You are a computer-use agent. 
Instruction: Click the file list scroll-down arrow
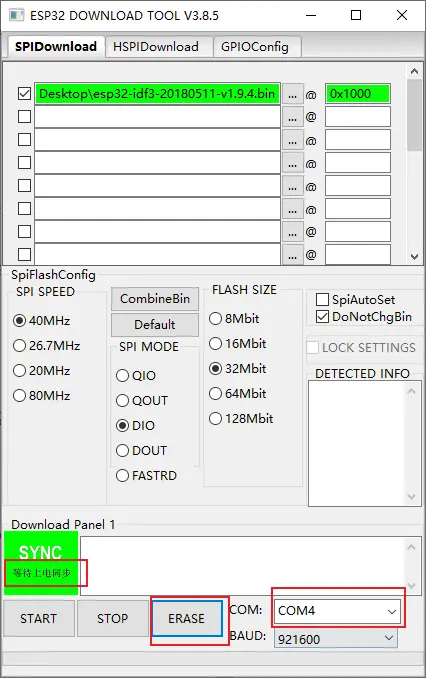click(414, 256)
